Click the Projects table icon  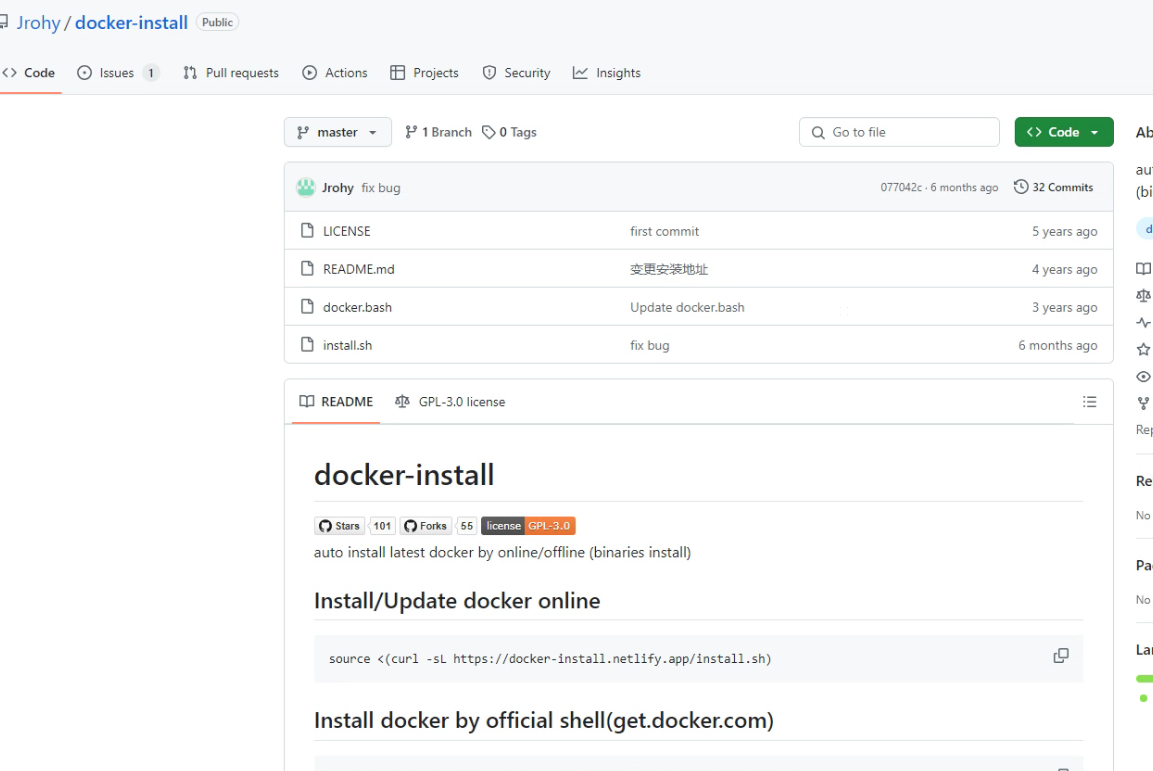398,73
